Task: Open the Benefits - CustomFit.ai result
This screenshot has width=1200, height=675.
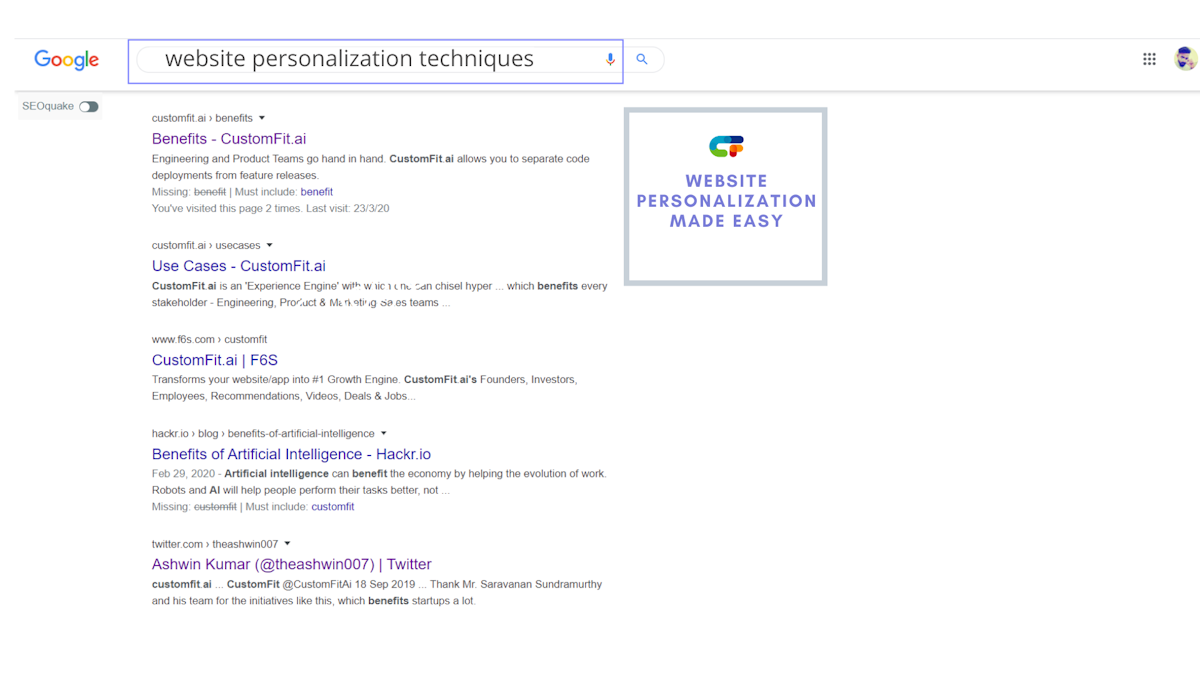Action: click(229, 139)
